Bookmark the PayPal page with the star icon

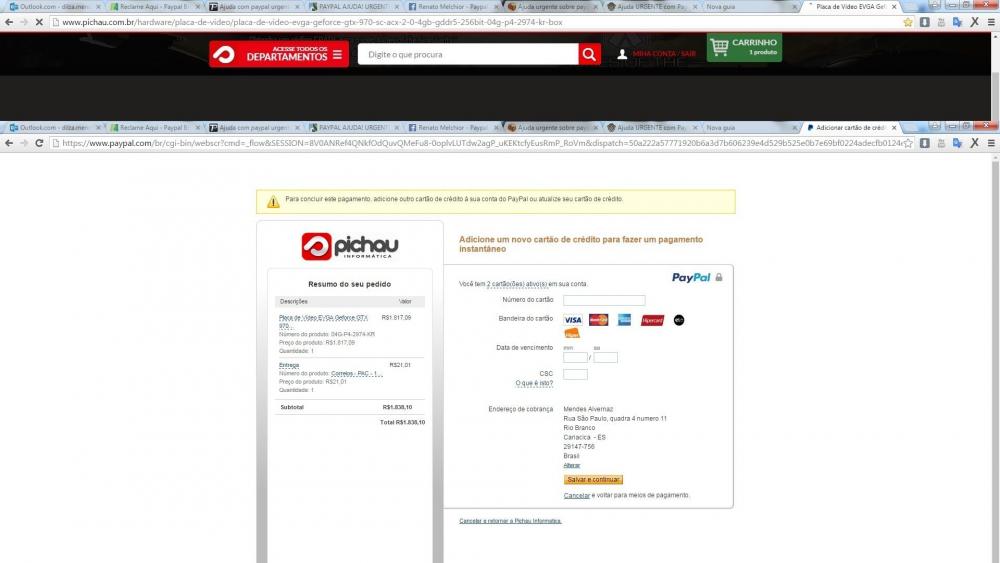(x=908, y=143)
